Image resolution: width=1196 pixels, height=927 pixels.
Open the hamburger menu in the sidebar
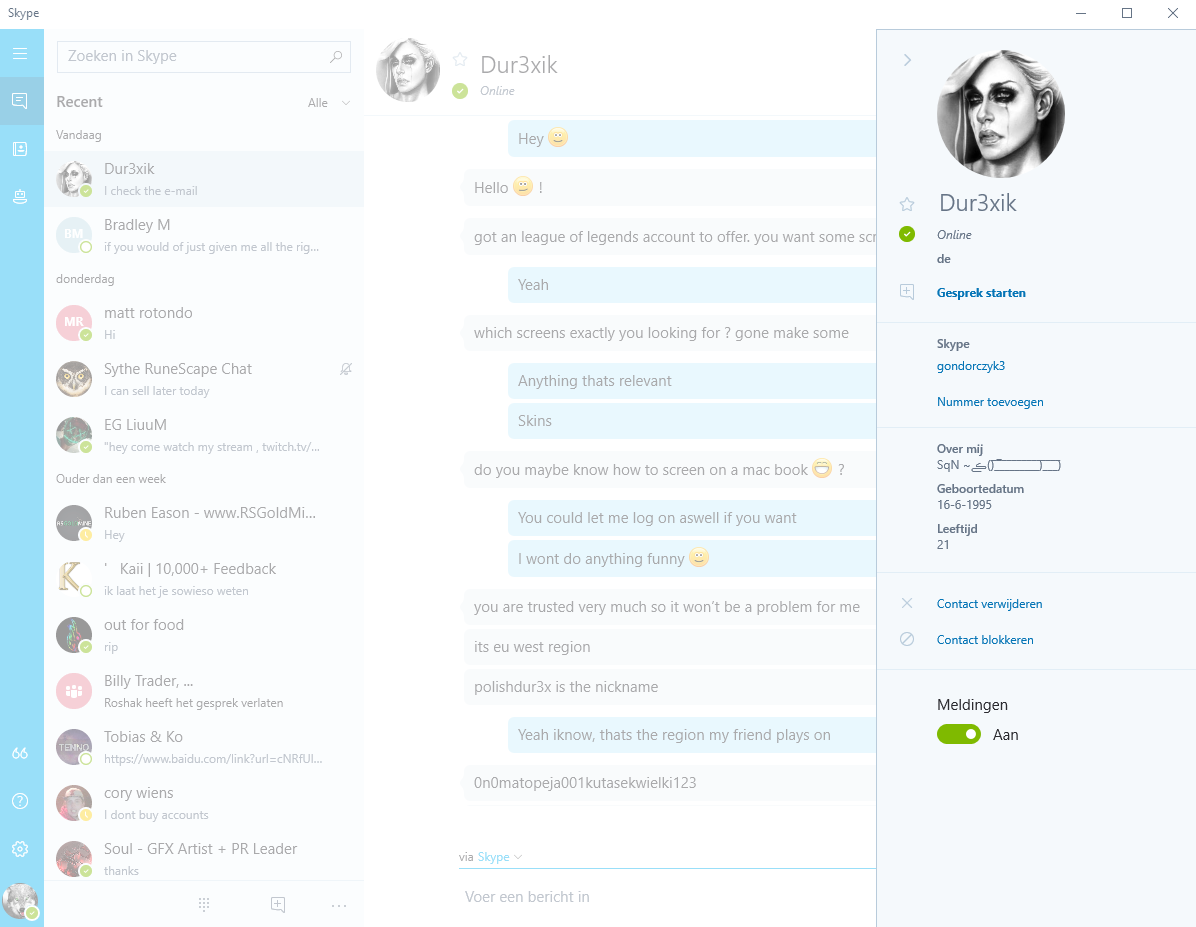tap(21, 53)
